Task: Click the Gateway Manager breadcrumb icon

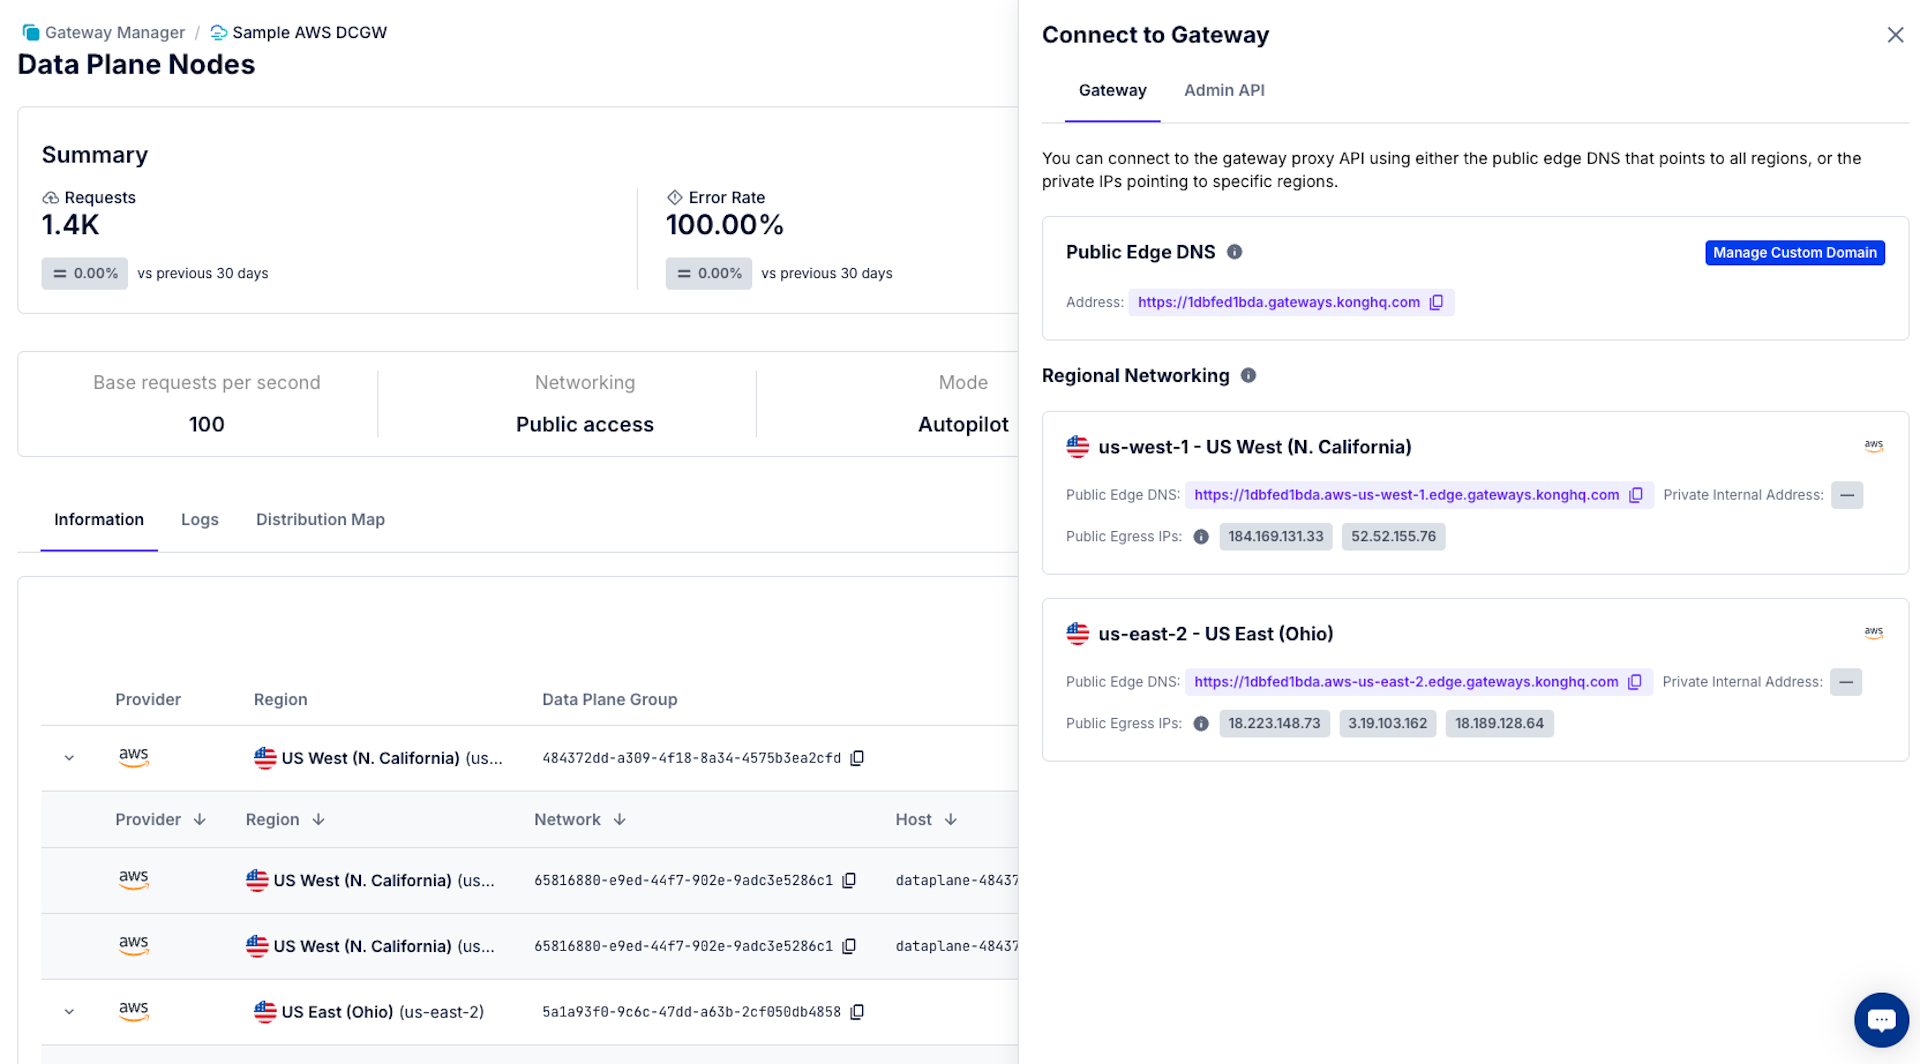Action: [x=29, y=32]
